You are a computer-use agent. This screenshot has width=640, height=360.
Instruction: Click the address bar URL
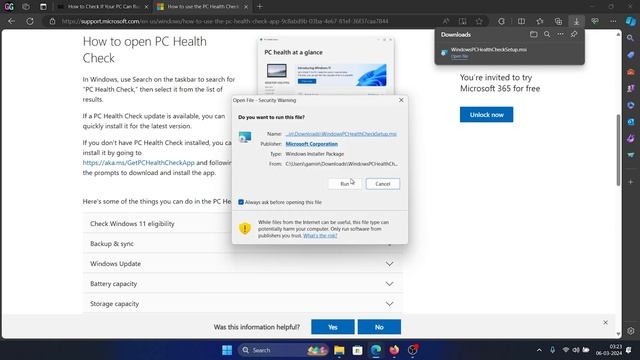[224, 21]
